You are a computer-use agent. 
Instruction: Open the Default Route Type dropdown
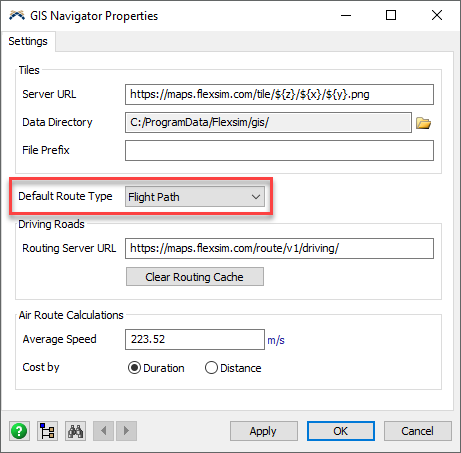(195, 197)
